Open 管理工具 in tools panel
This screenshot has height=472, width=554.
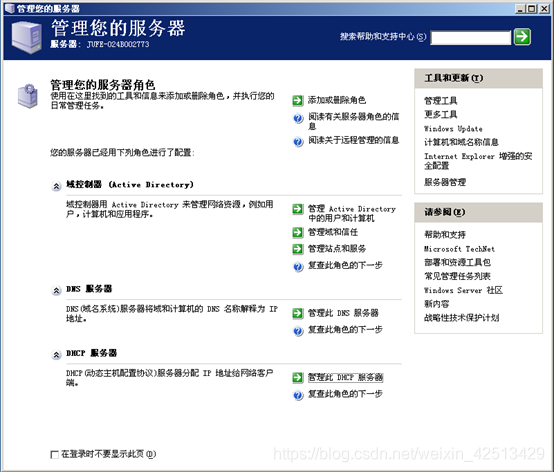tap(441, 101)
